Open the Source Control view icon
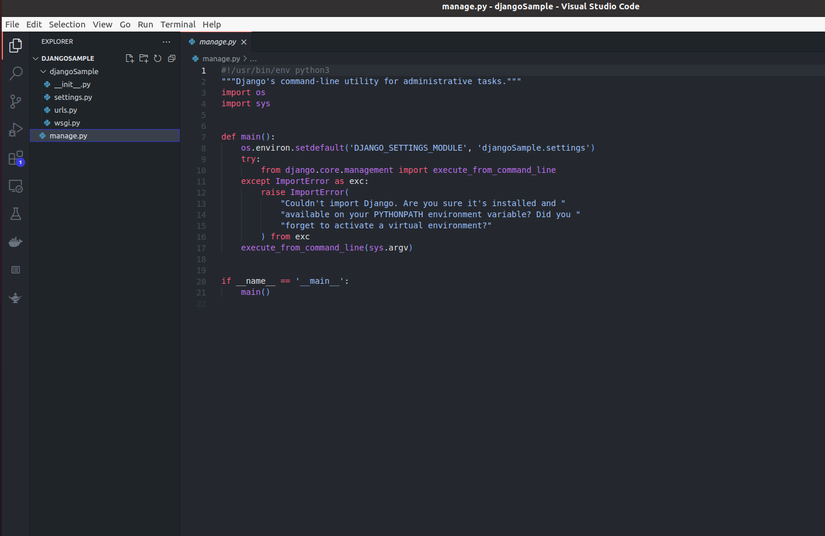The width and height of the screenshot is (825, 536). pyautogui.click(x=16, y=102)
